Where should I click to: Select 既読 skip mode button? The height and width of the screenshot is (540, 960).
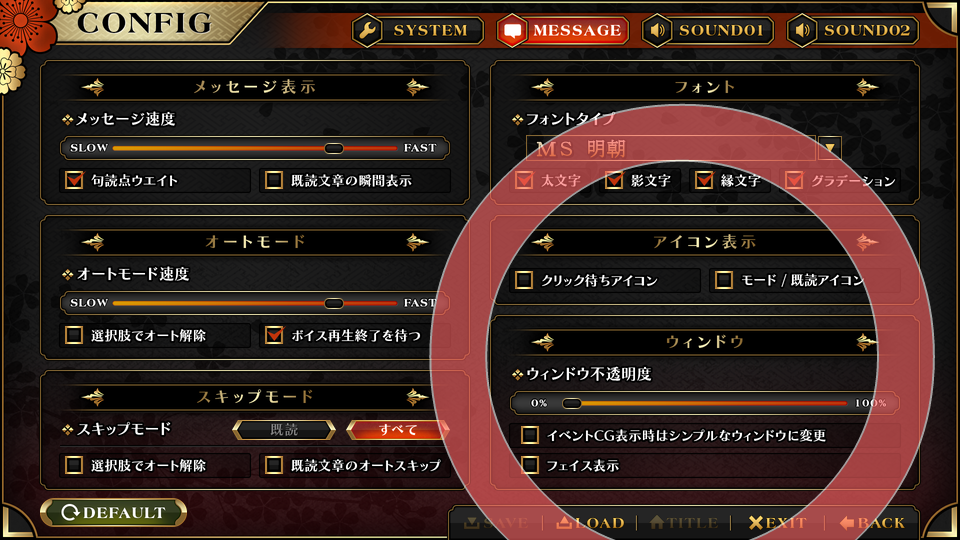(284, 430)
